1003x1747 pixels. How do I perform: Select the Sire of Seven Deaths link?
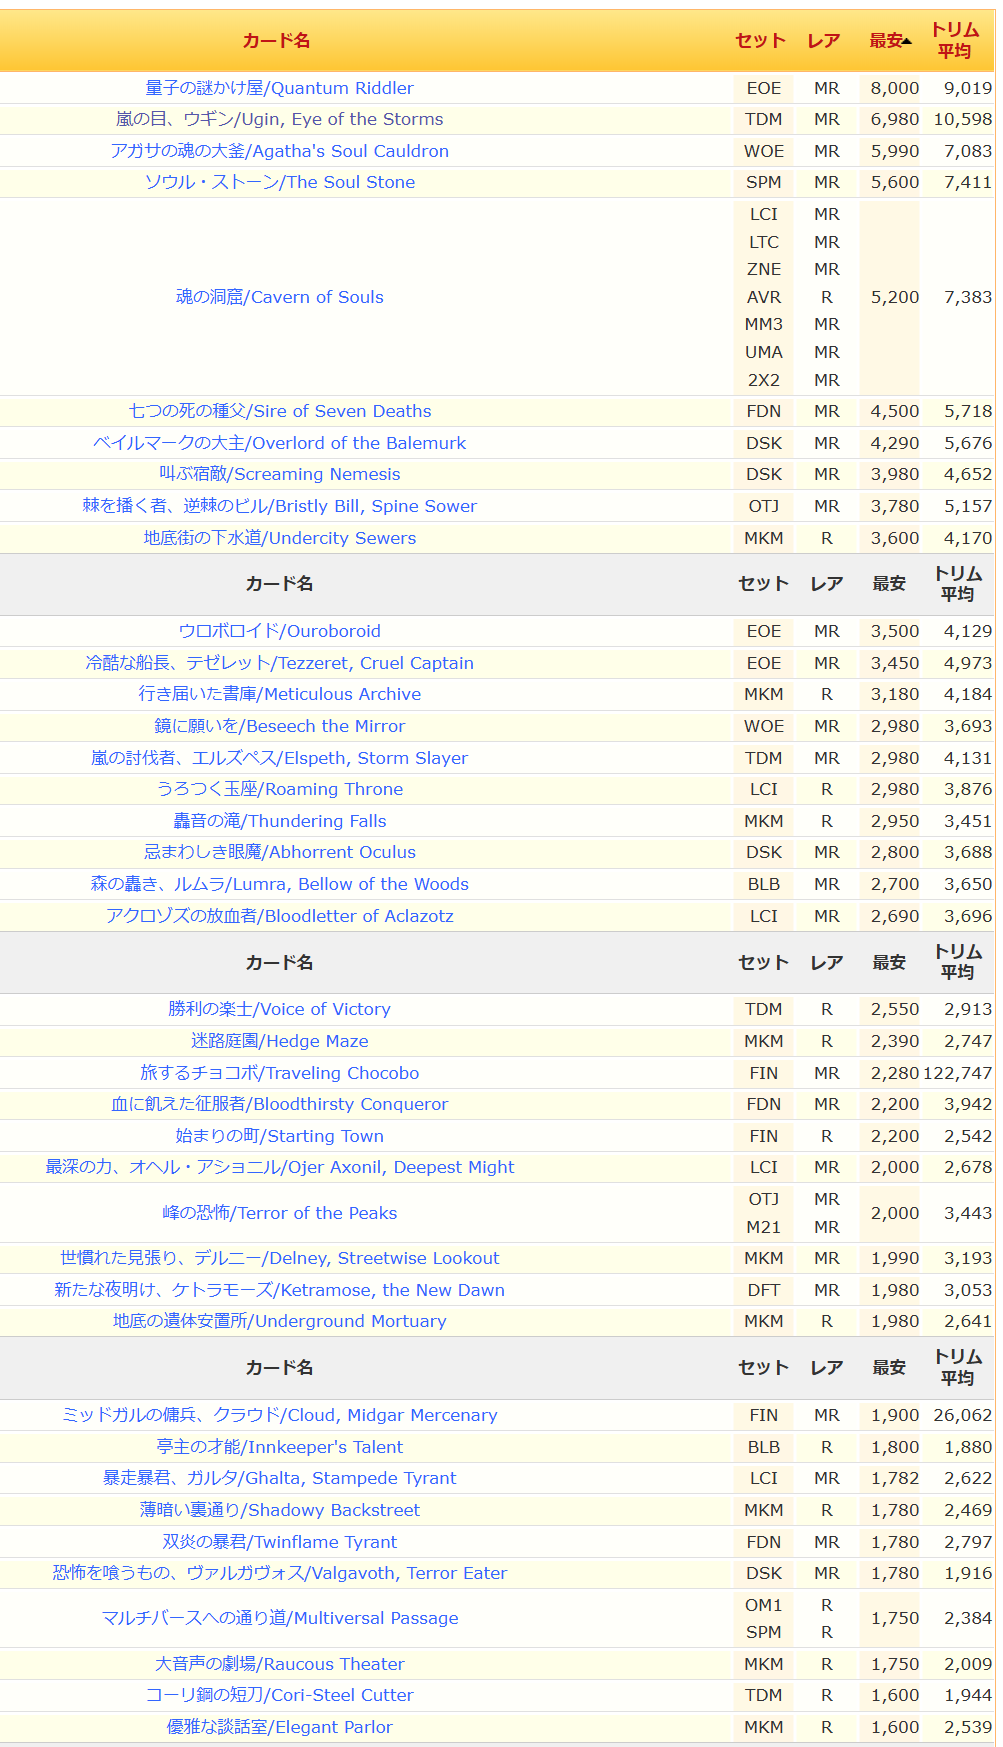click(279, 411)
